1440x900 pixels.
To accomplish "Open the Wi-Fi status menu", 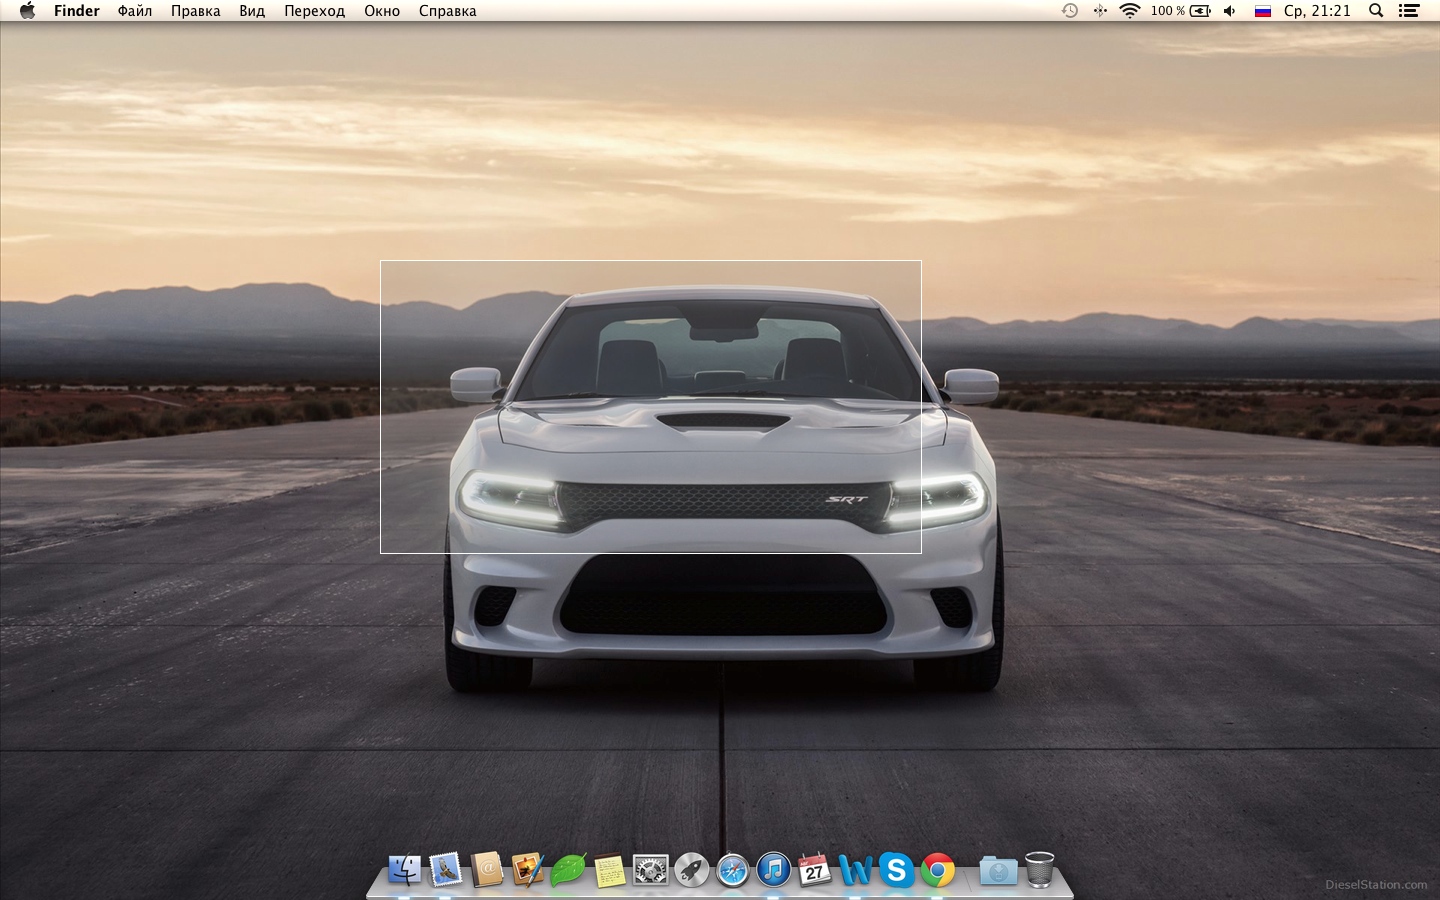I will pos(1130,11).
